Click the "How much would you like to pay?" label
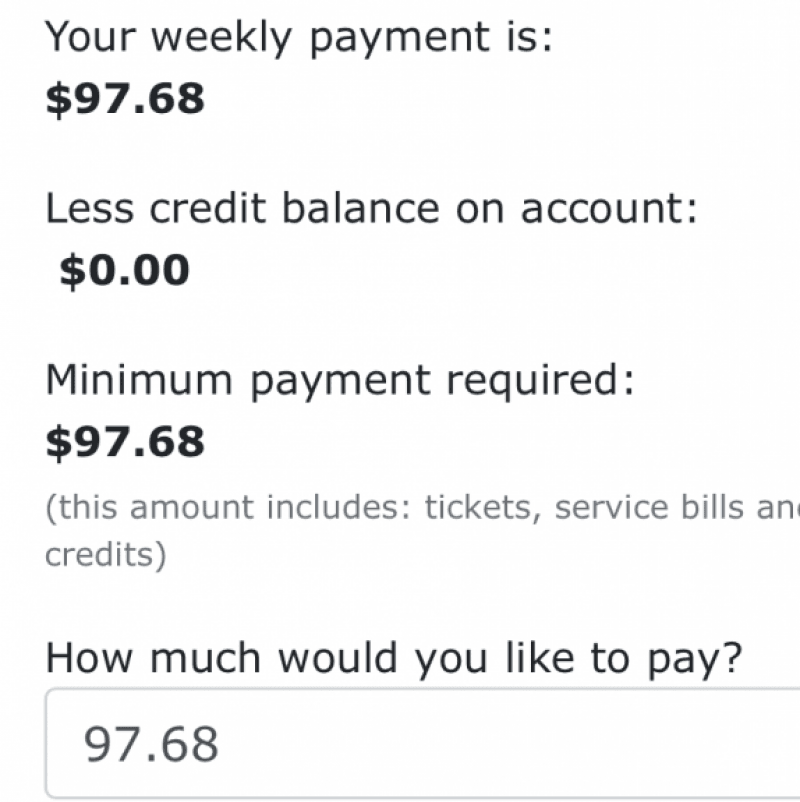This screenshot has height=802, width=800. tap(394, 658)
